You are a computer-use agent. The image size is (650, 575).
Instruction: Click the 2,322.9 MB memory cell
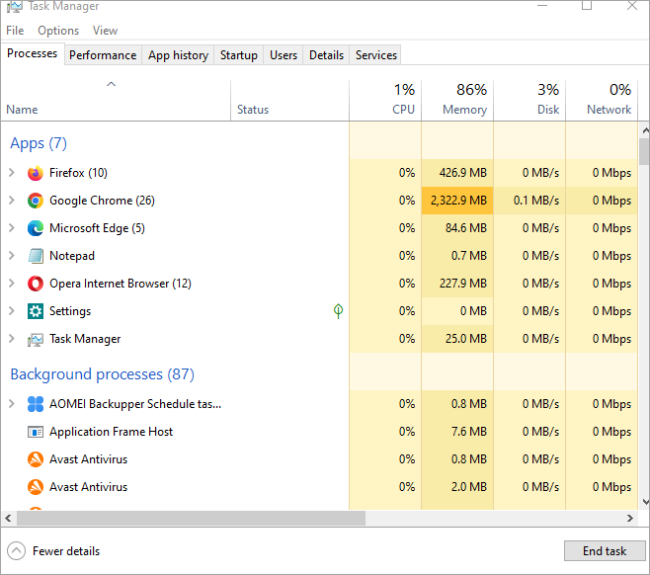click(x=458, y=201)
